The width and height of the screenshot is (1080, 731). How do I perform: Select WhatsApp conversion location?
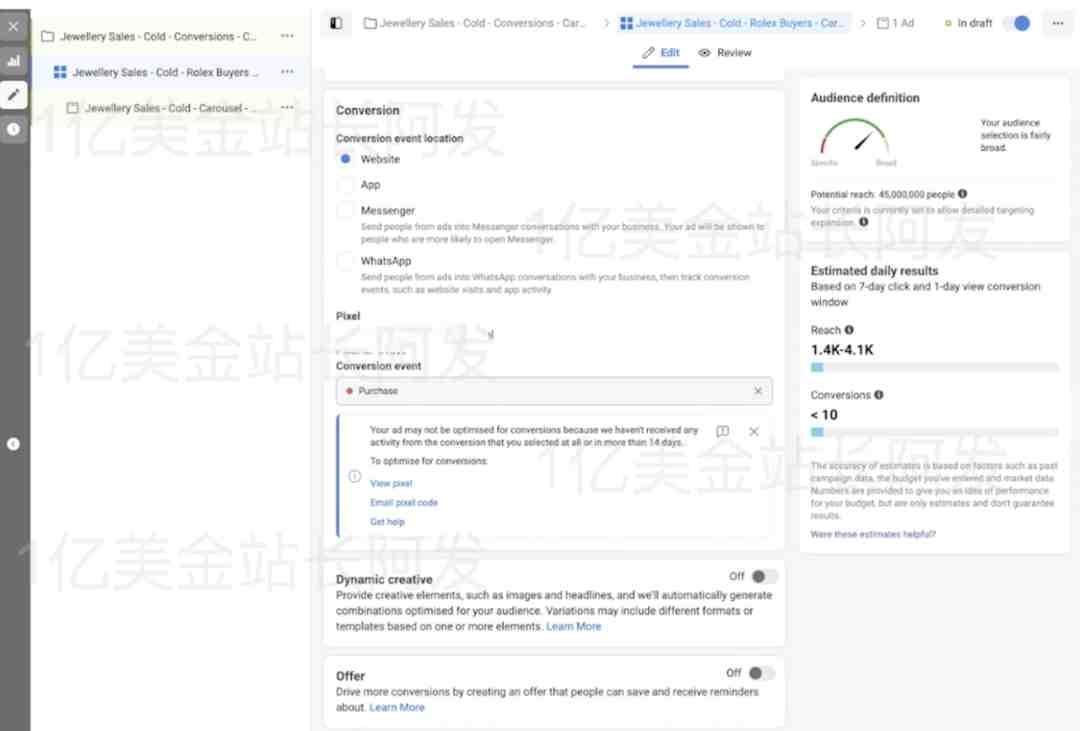coord(346,261)
